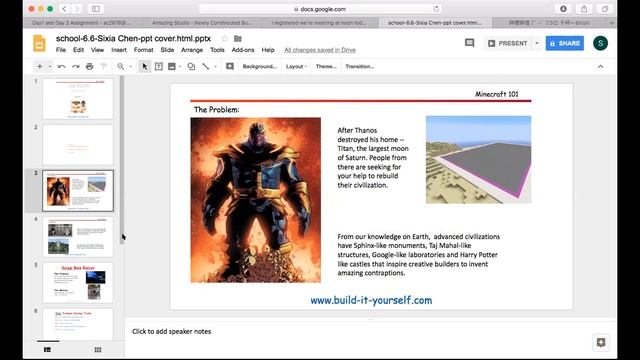Click the Safari reload icon in address bar

(x=436, y=9)
